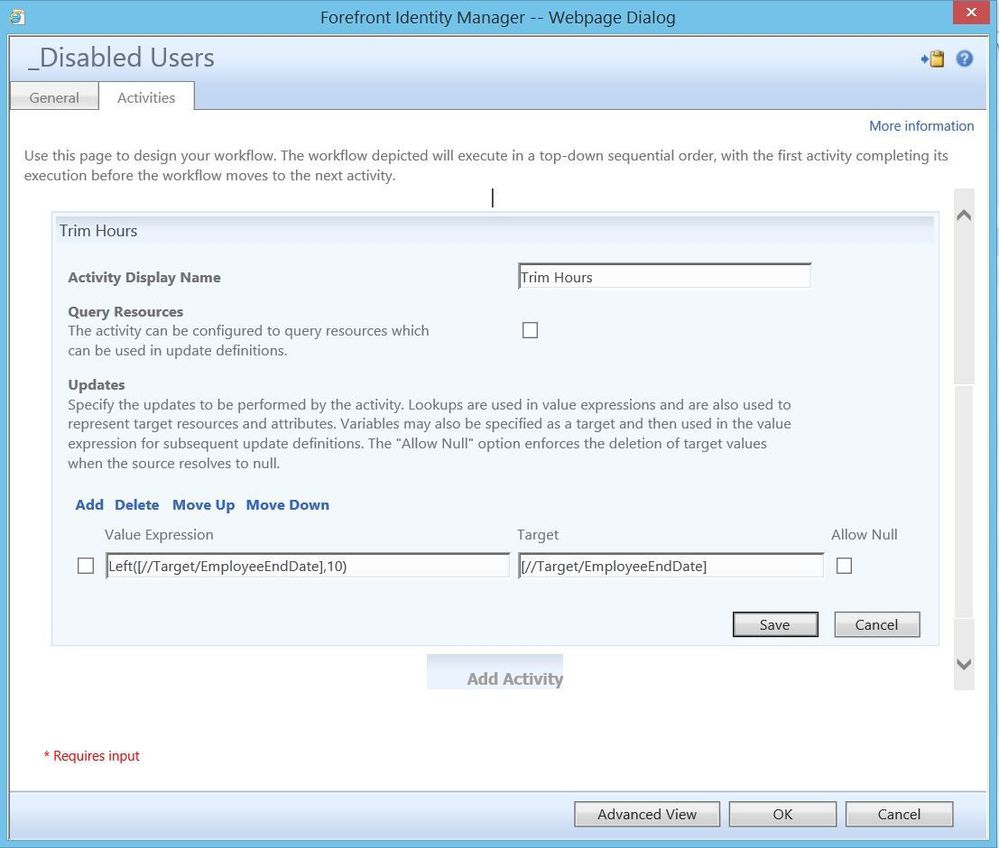Select the Activities tab
Viewport: 999px width, 848px height.
point(146,97)
